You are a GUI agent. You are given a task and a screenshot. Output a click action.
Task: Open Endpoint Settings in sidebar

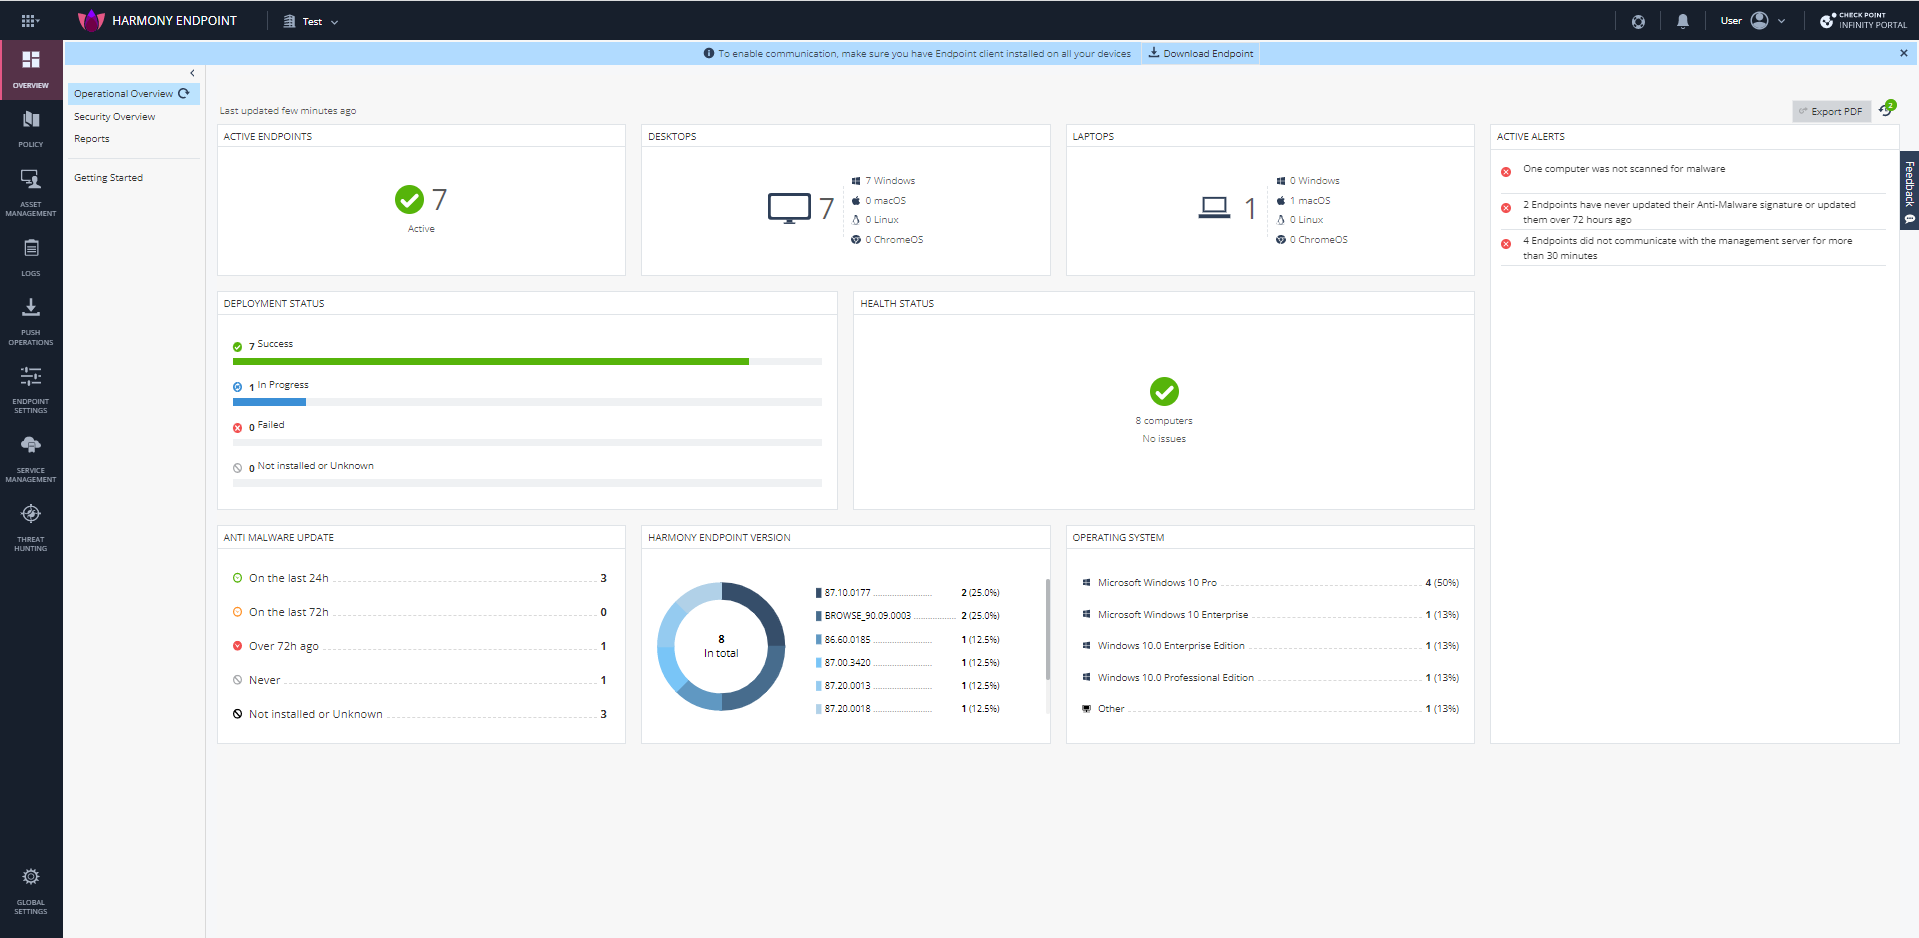pyautogui.click(x=31, y=390)
